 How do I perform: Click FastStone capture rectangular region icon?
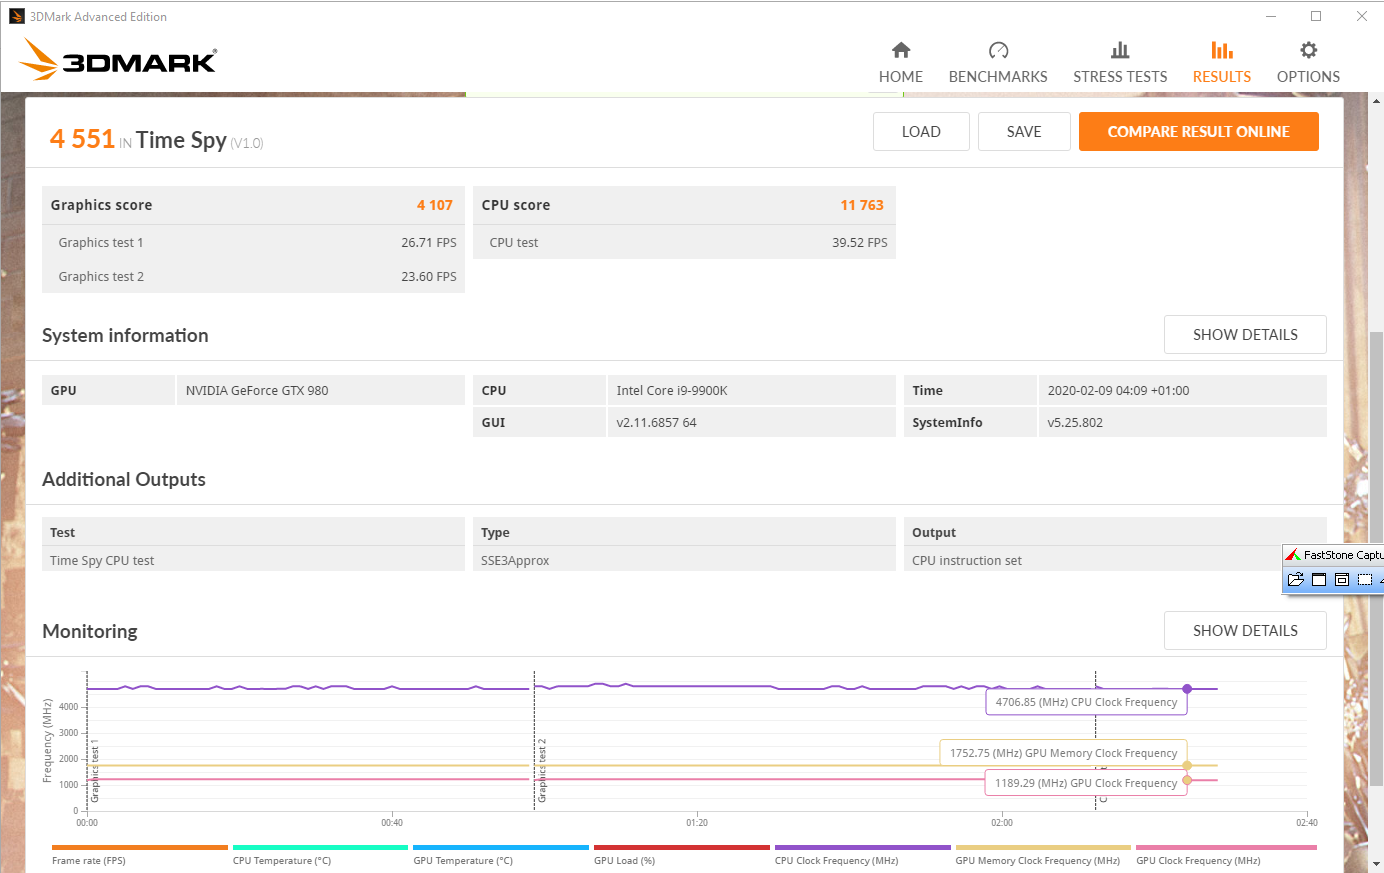pyautogui.click(x=1365, y=579)
